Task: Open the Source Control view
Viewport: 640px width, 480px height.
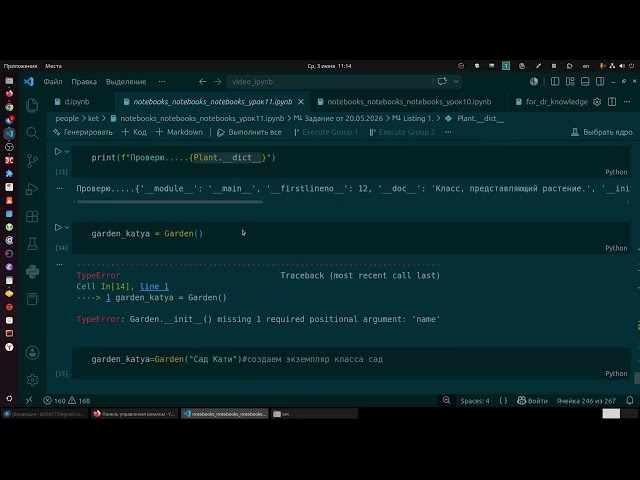Action: (x=32, y=160)
